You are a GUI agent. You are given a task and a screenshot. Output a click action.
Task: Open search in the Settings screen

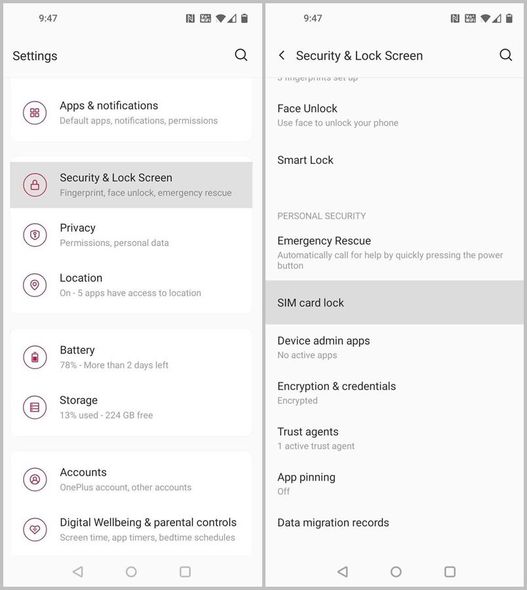point(241,55)
